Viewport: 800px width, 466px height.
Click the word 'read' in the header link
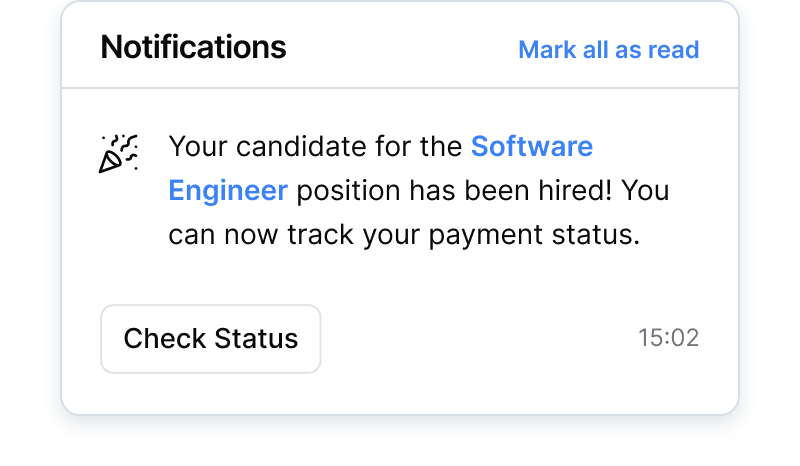pyautogui.click(x=675, y=49)
